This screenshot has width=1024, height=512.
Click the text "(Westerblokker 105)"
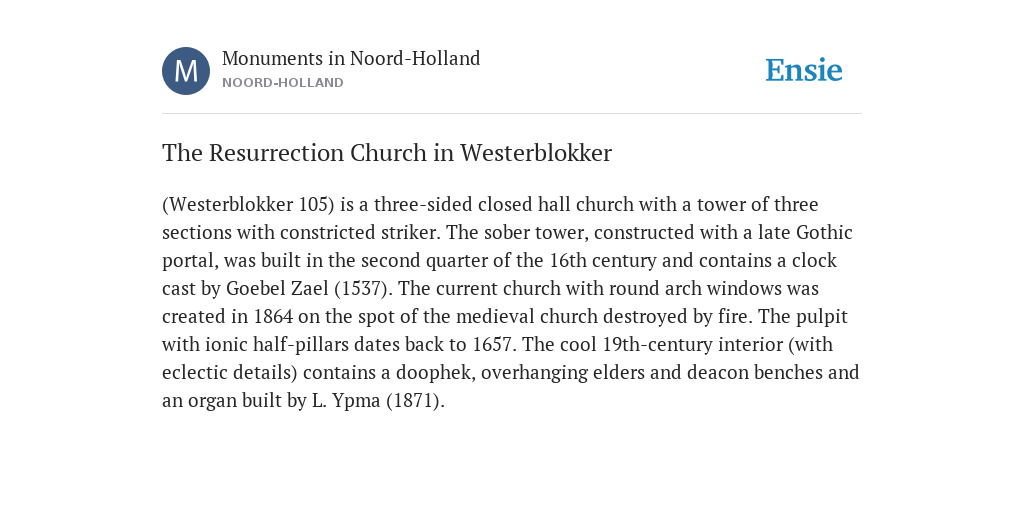tap(248, 204)
